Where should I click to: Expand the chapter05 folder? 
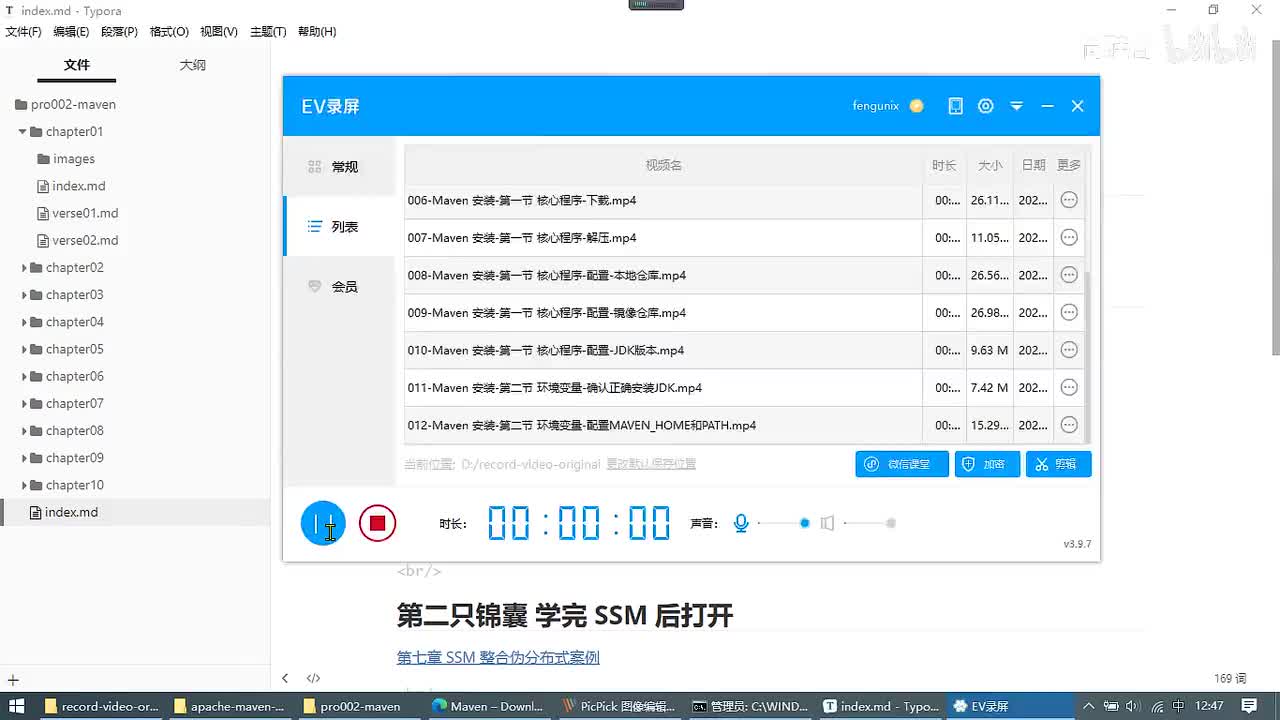24,349
